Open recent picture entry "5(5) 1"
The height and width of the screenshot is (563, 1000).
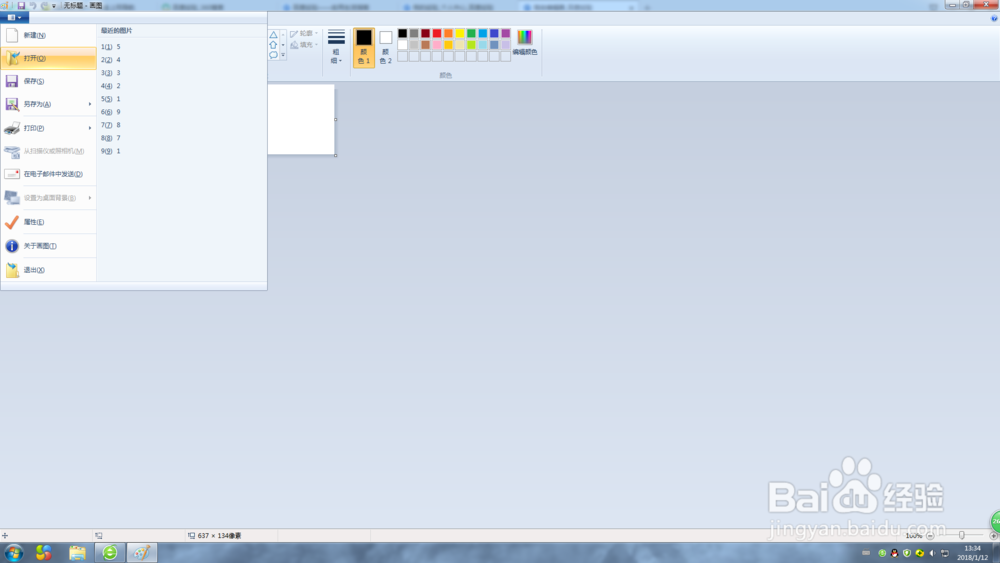pyautogui.click(x=182, y=99)
